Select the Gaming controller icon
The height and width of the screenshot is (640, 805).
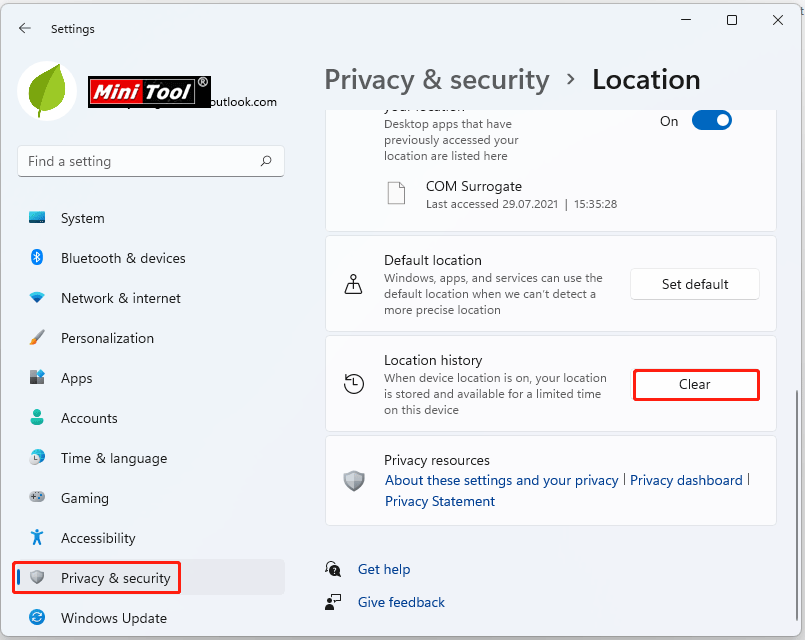[37, 498]
